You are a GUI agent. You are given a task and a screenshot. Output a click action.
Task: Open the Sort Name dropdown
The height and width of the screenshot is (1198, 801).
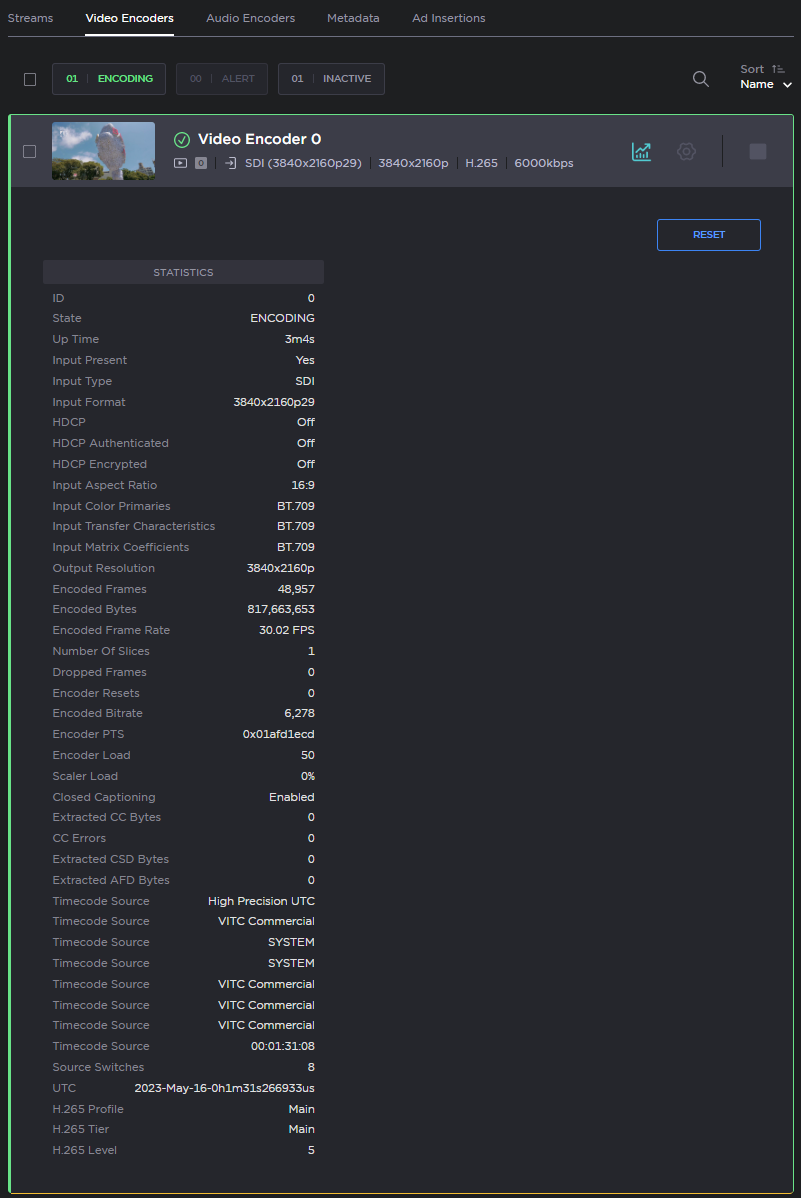click(766, 85)
